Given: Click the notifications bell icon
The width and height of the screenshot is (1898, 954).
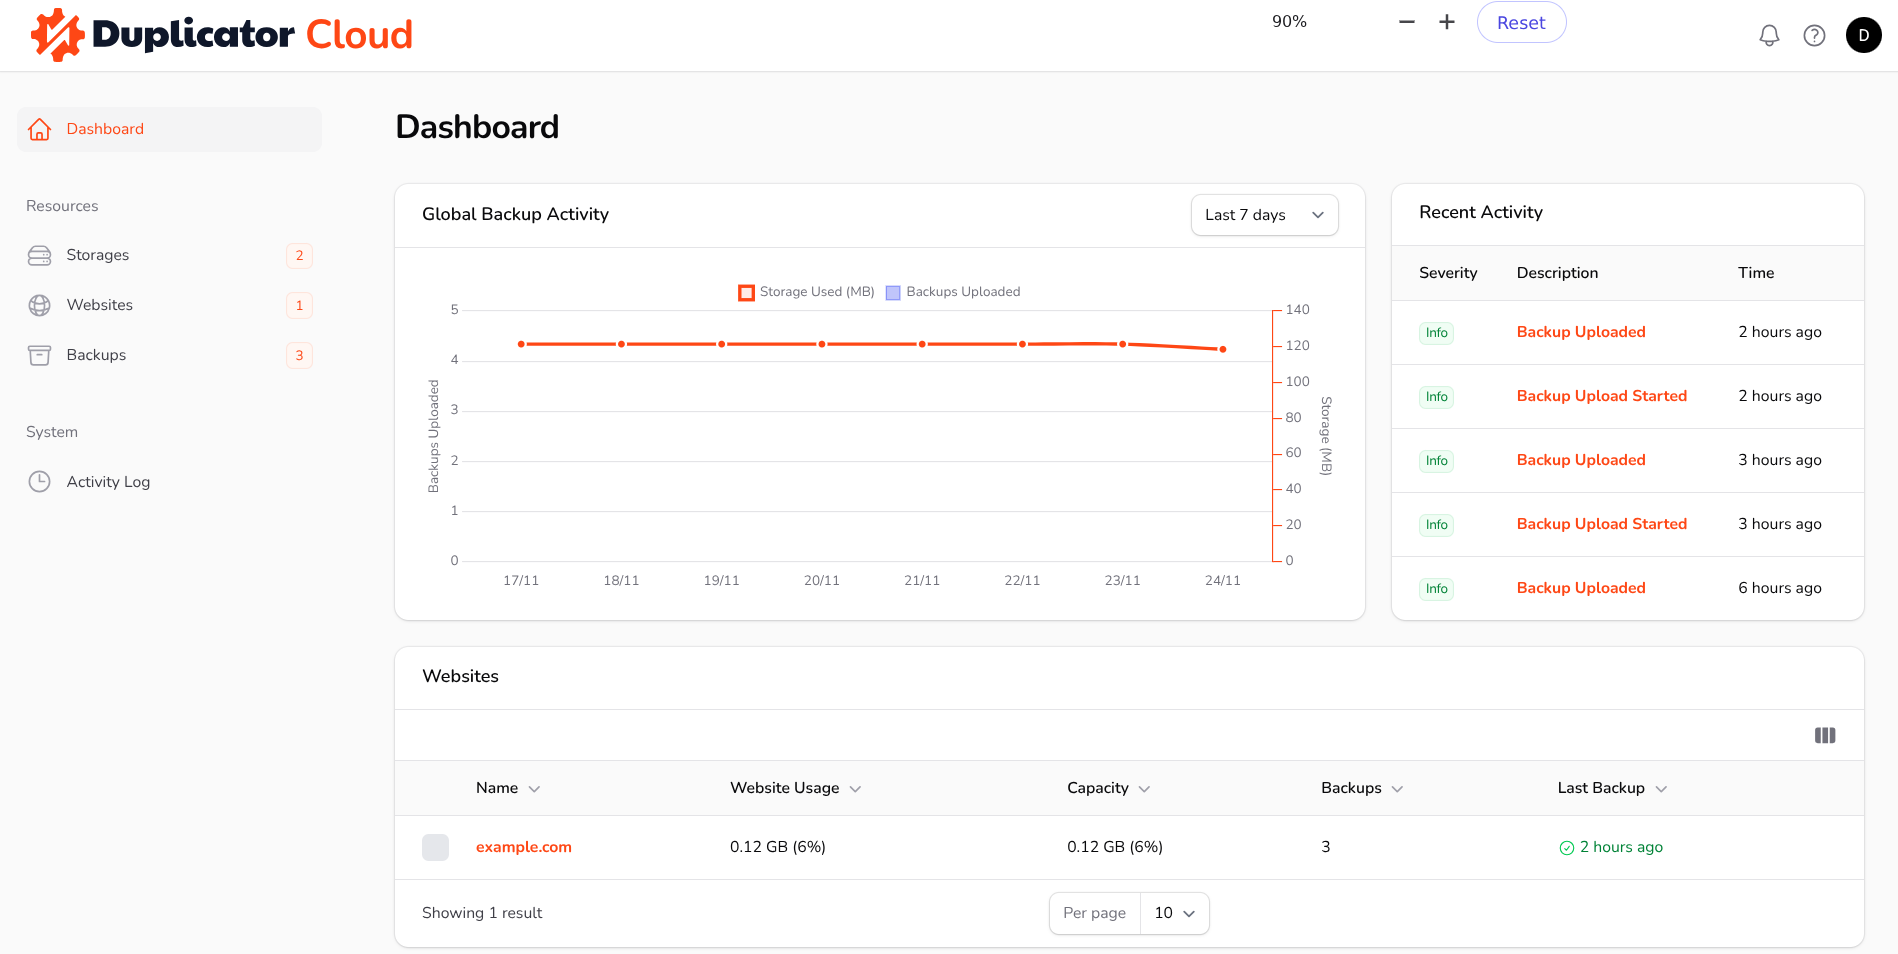Looking at the screenshot, I should click(x=1769, y=36).
